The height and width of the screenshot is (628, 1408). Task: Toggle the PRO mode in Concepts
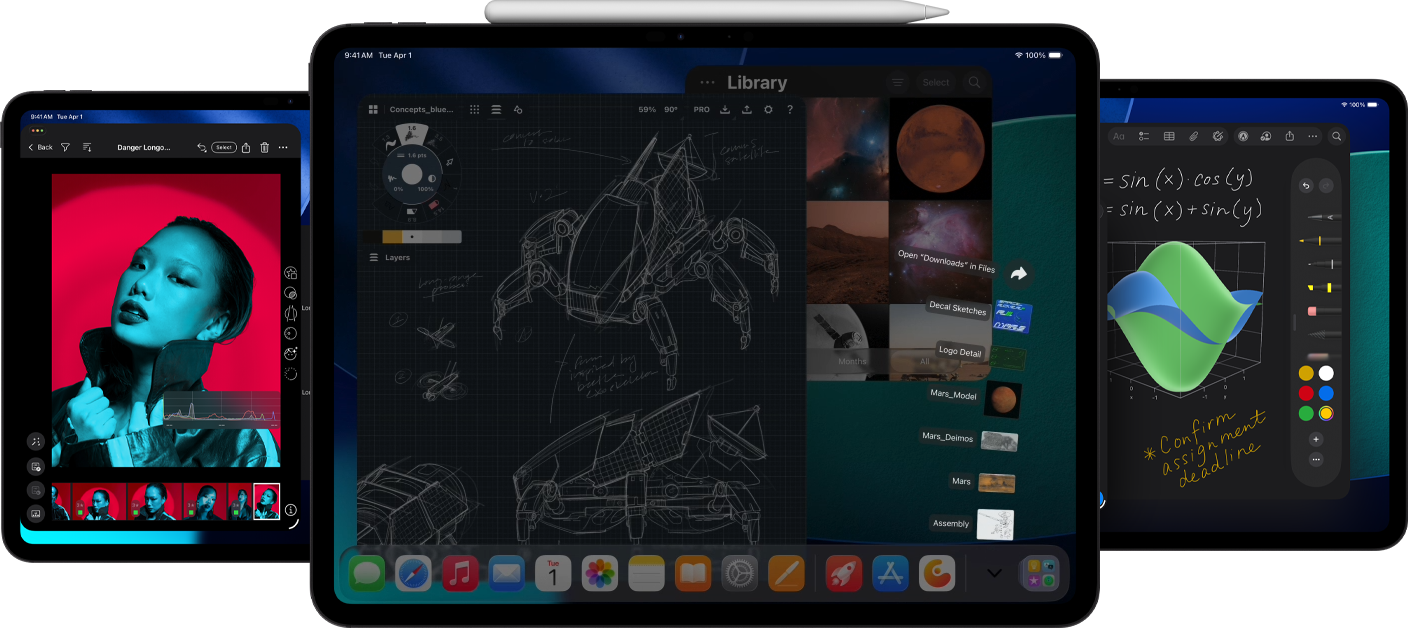(x=702, y=110)
